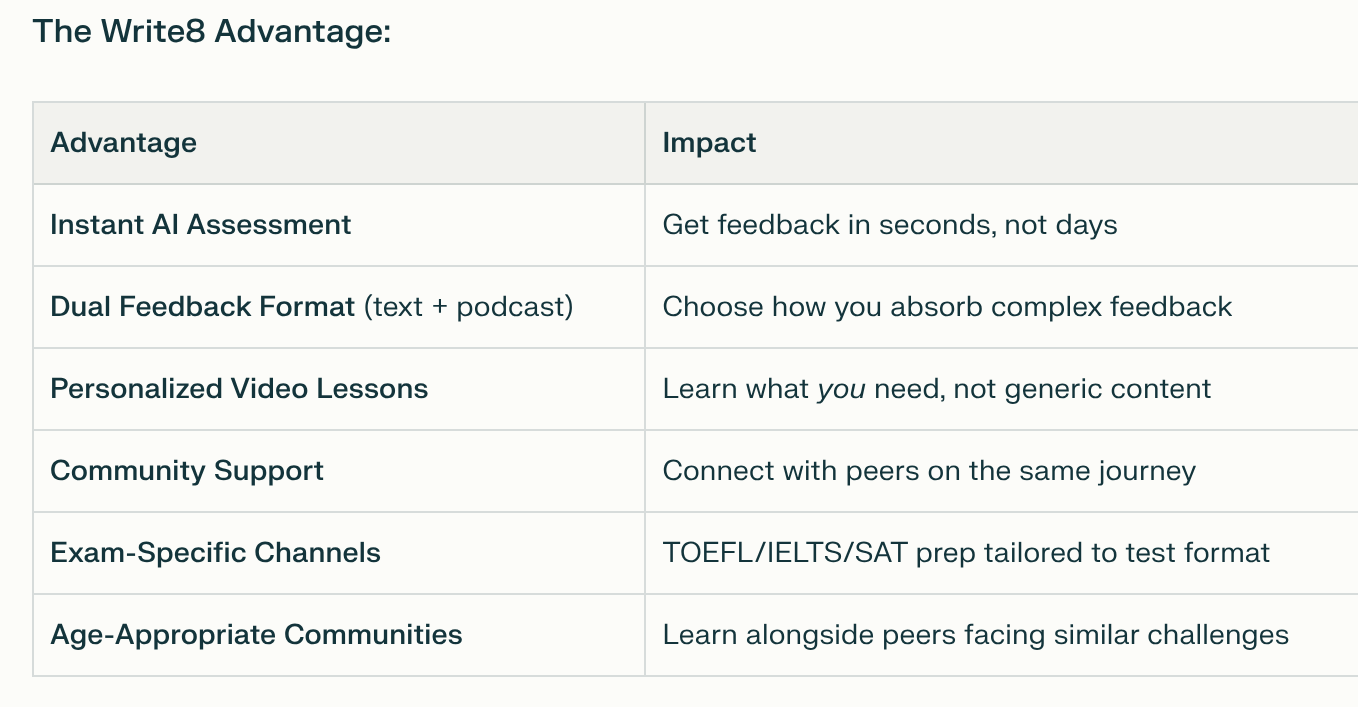
Task: Select the 'Community Support' cell
Action: (x=187, y=470)
